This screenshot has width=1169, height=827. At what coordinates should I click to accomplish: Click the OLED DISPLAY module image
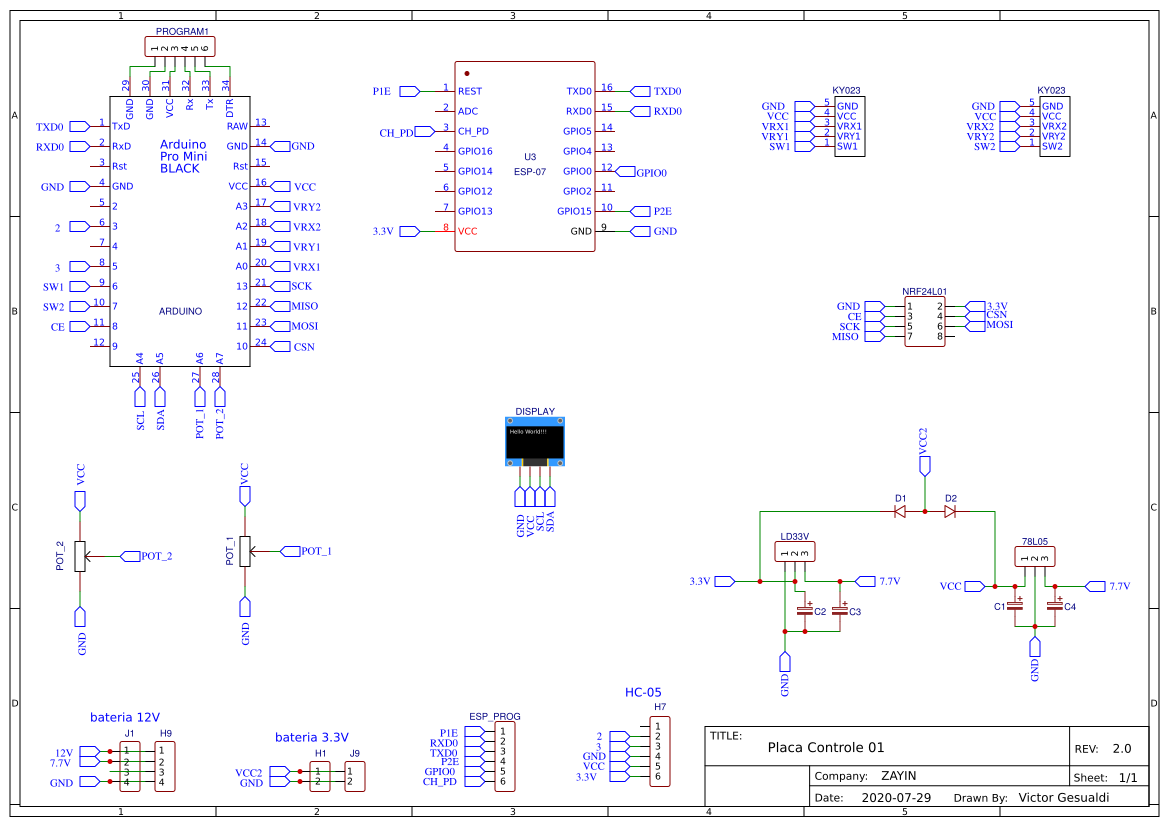(535, 442)
